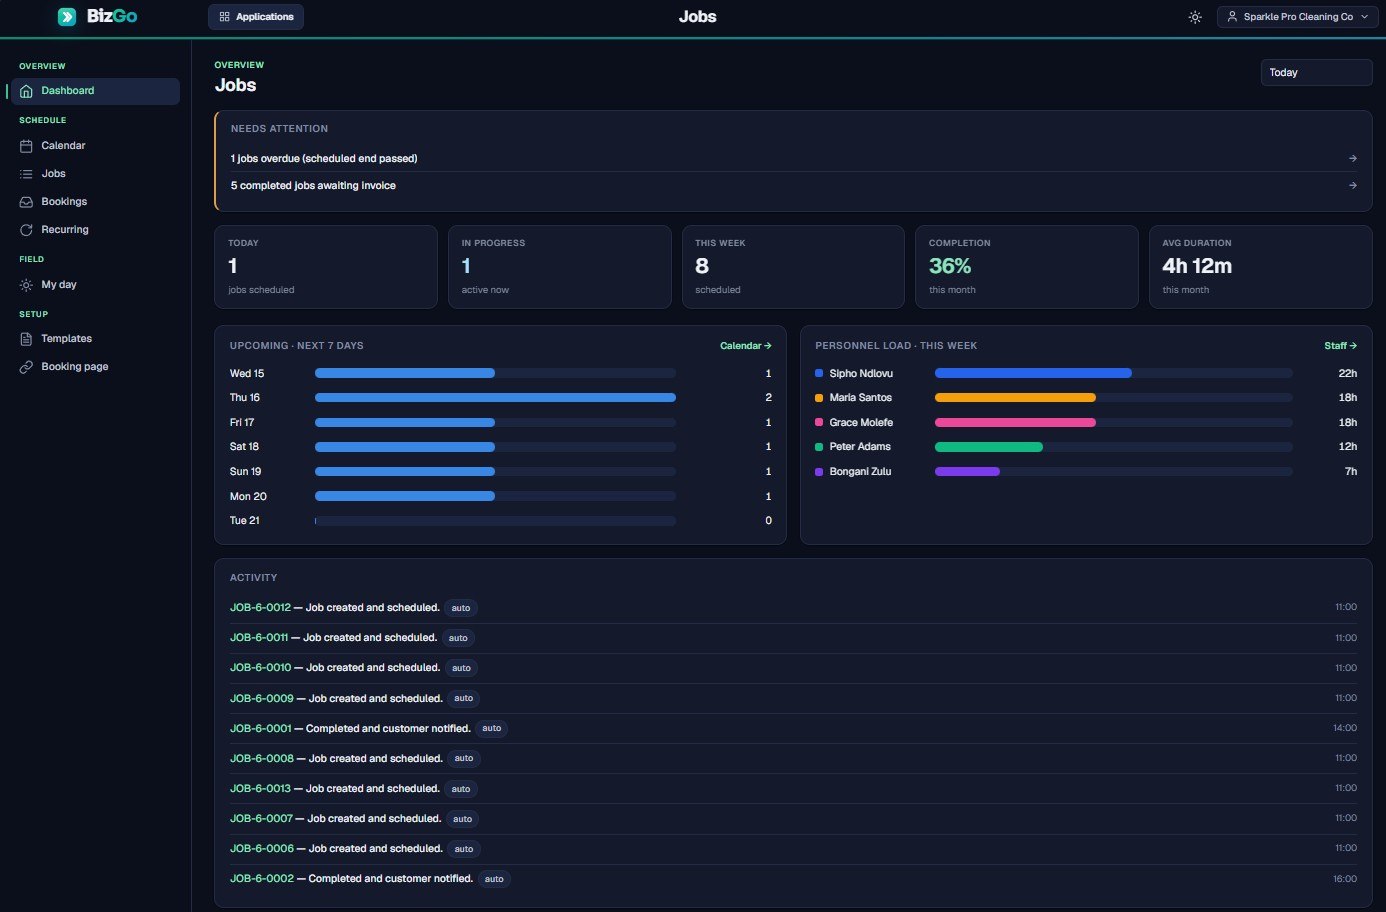This screenshot has width=1386, height=912.
Task: Click the Dashboard home icon
Action: click(26, 91)
